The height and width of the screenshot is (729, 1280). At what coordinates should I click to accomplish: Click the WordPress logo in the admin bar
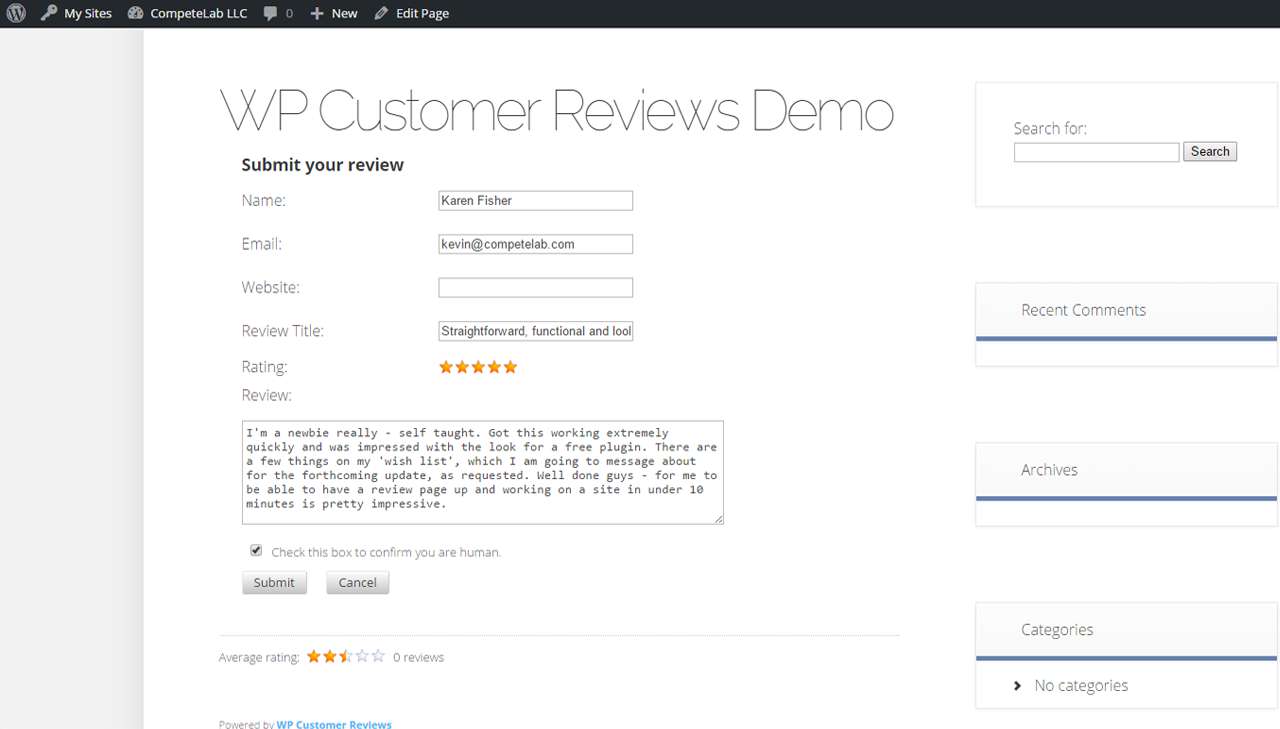[15, 13]
